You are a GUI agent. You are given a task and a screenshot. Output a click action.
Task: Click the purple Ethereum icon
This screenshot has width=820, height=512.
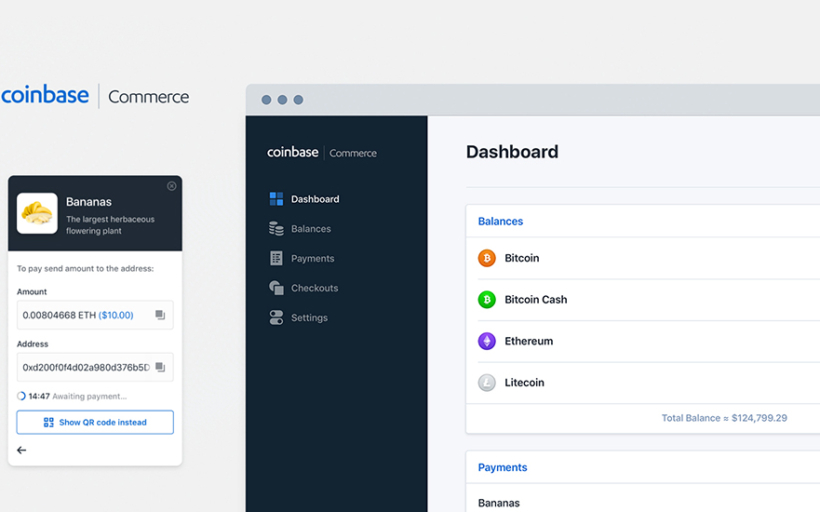(487, 341)
